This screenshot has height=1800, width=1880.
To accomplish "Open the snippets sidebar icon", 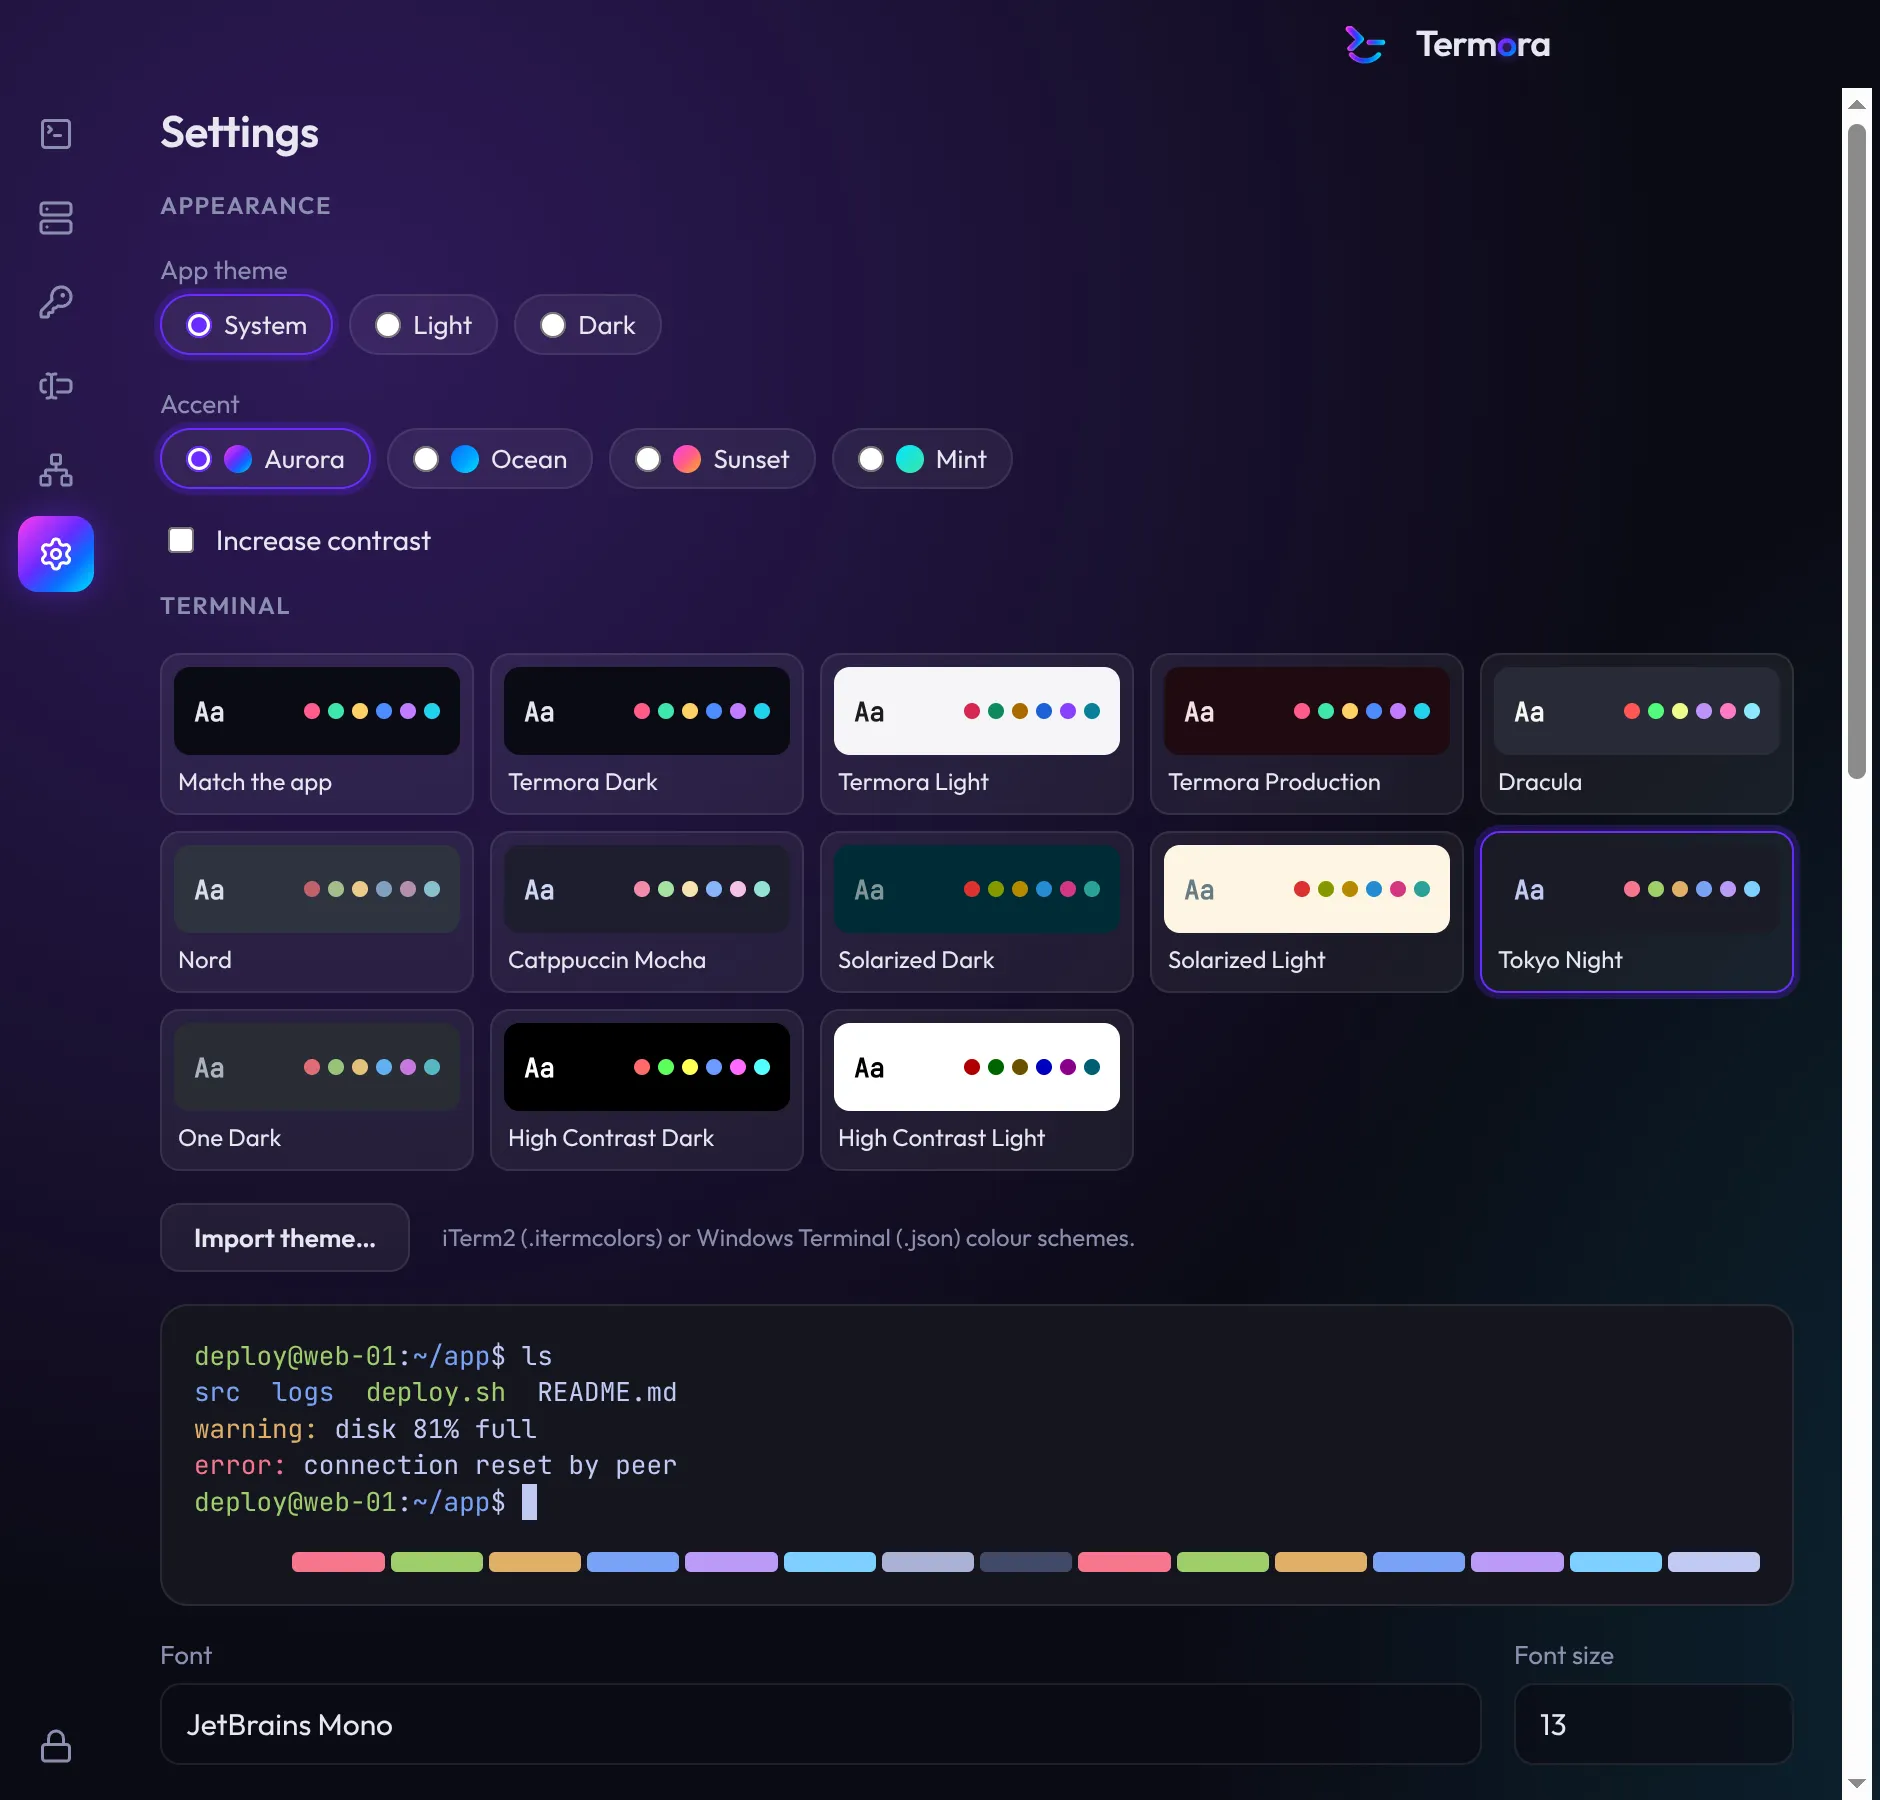I will [x=56, y=386].
